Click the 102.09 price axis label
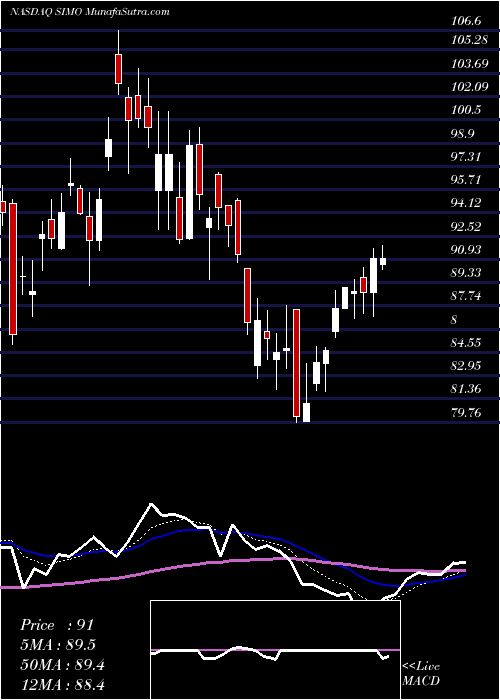 pos(470,87)
